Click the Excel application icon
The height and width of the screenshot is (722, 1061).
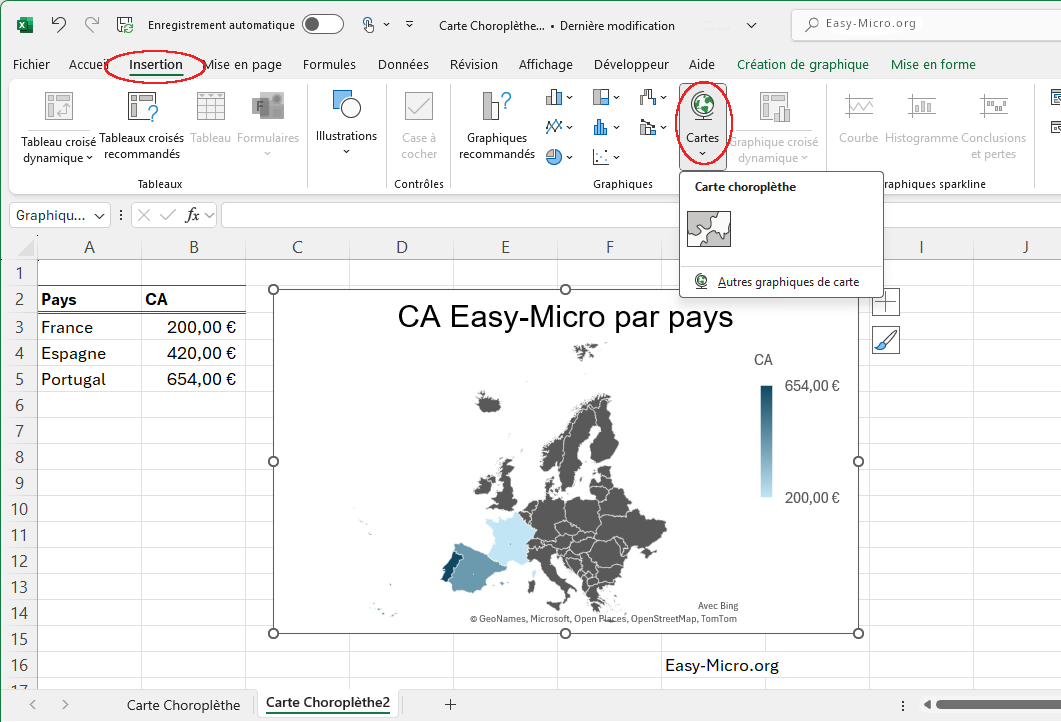tap(24, 26)
